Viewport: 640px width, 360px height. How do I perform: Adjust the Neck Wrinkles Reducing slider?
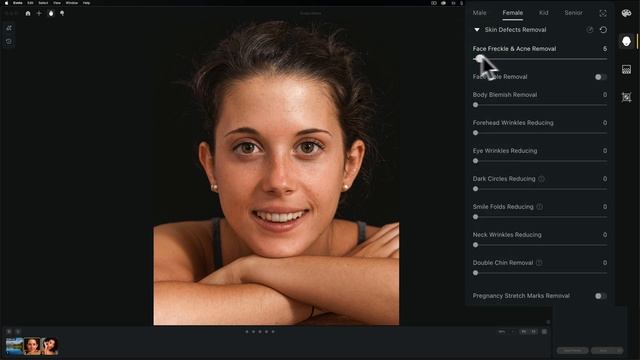click(x=540, y=245)
